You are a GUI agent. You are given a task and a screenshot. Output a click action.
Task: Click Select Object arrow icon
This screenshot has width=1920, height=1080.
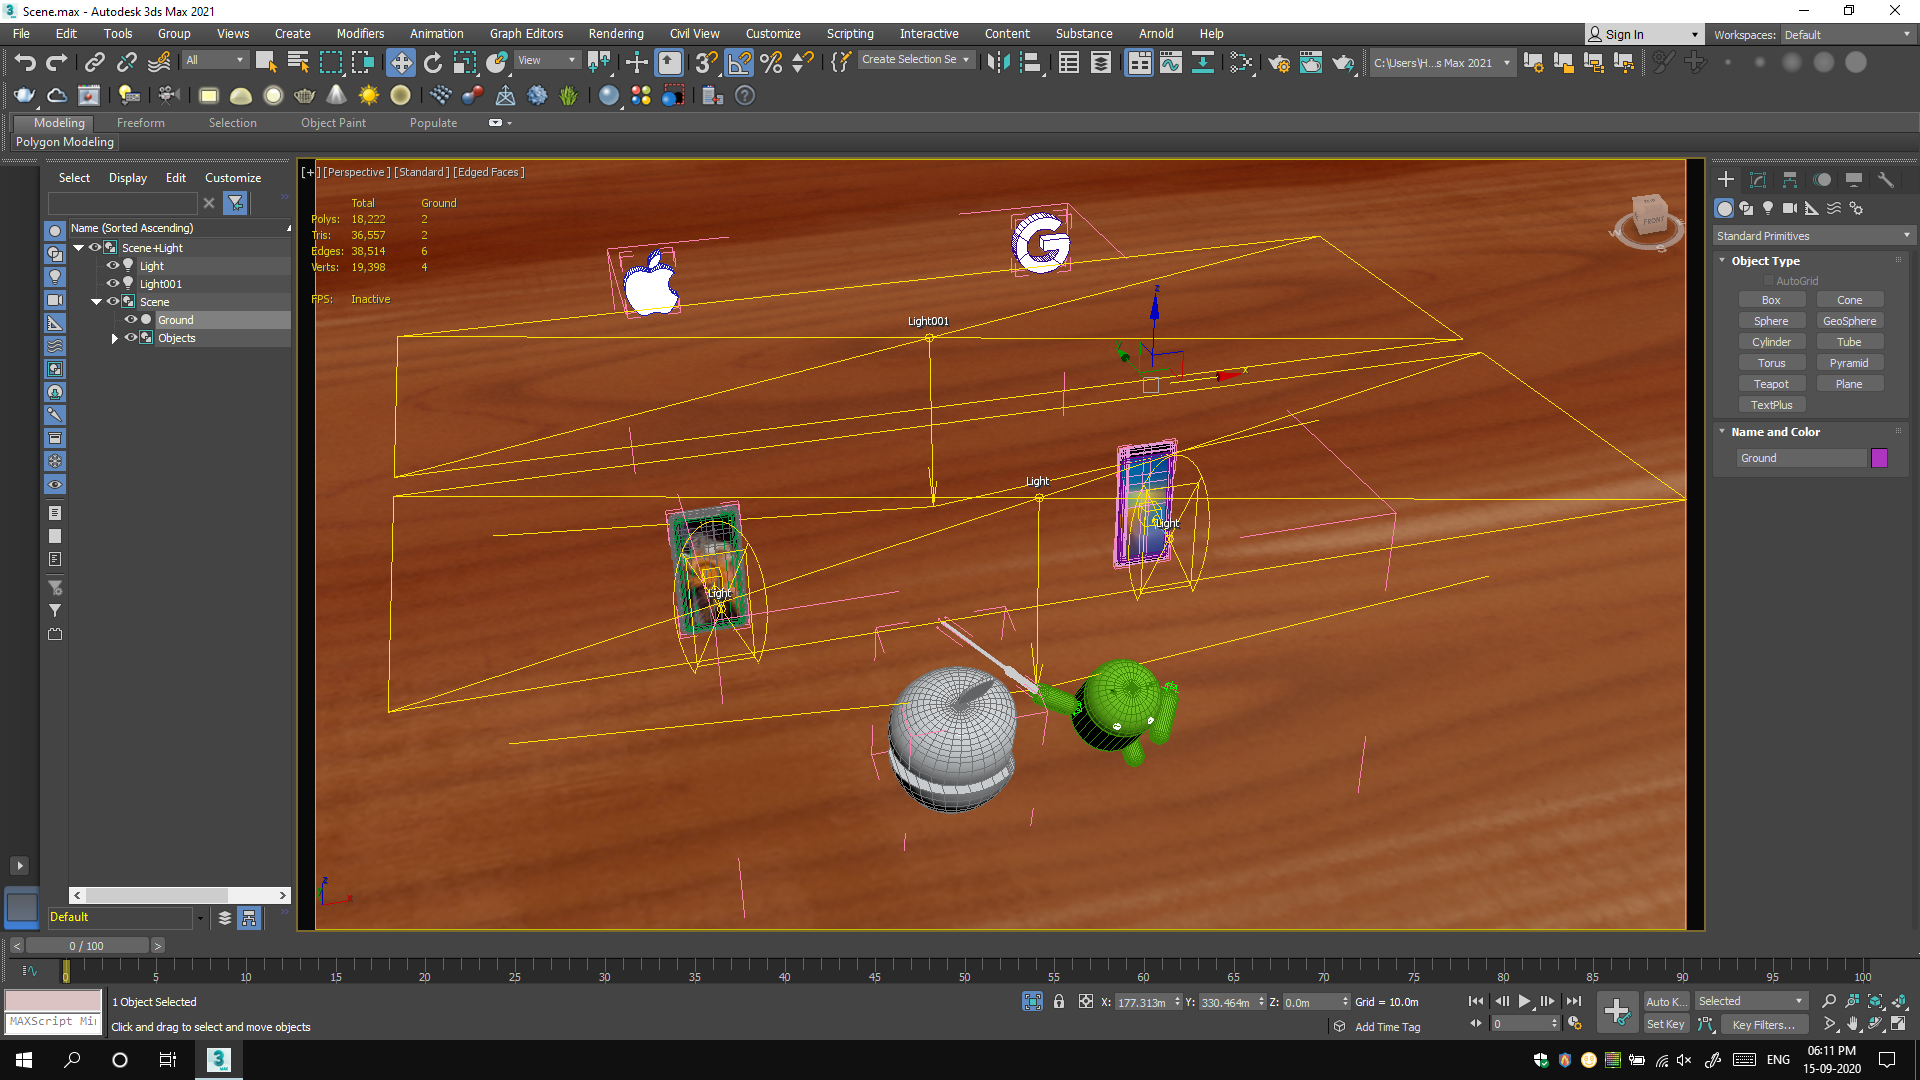coord(265,63)
